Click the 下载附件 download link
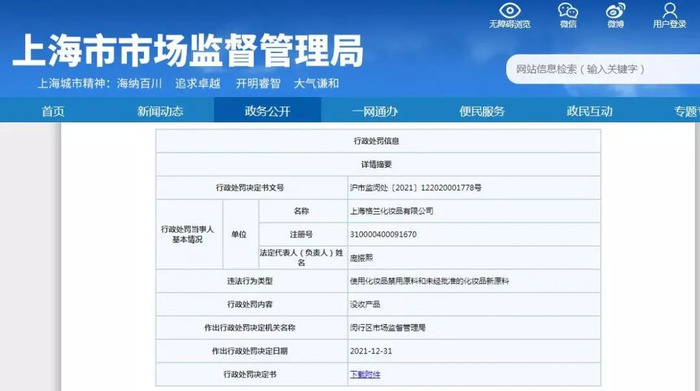 (365, 374)
